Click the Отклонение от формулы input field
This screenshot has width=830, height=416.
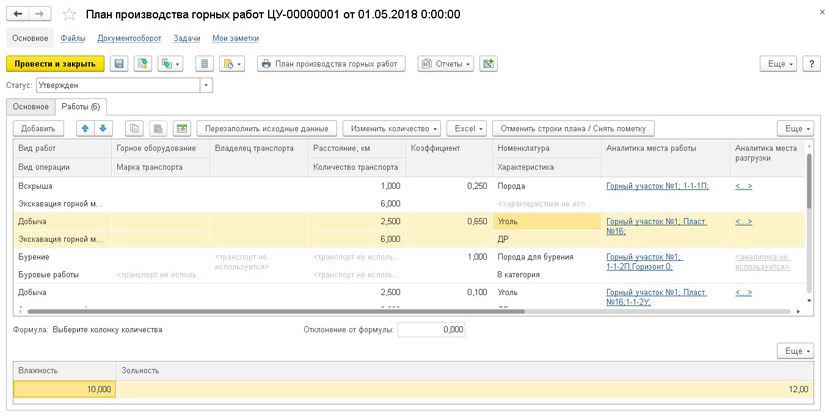pyautogui.click(x=431, y=330)
